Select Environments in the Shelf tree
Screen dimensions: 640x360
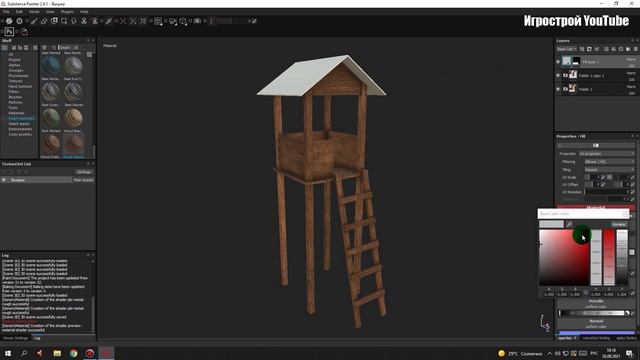point(20,129)
